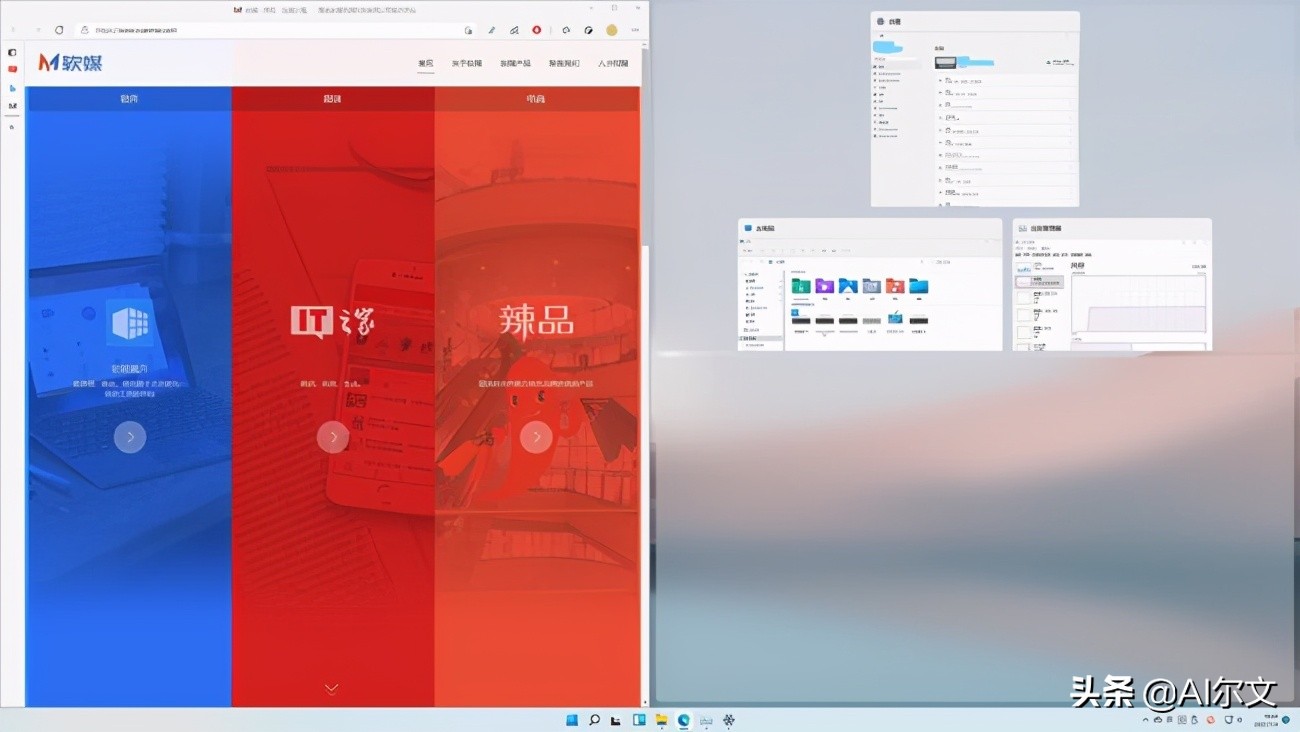1300x732 pixels.
Task: Click the Edge profile avatar icon
Action: tap(612, 30)
